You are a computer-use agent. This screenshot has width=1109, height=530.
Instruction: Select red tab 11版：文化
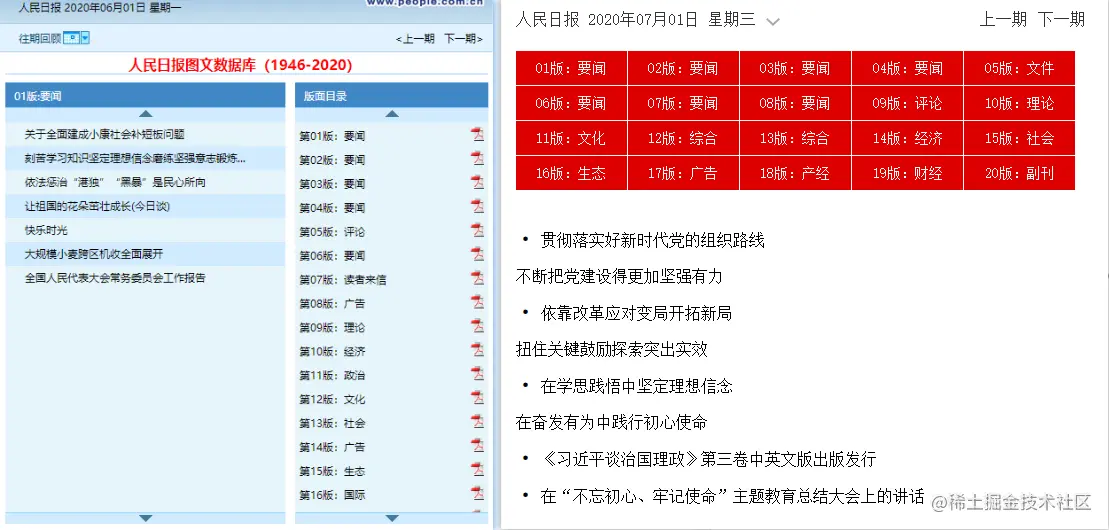click(x=571, y=138)
